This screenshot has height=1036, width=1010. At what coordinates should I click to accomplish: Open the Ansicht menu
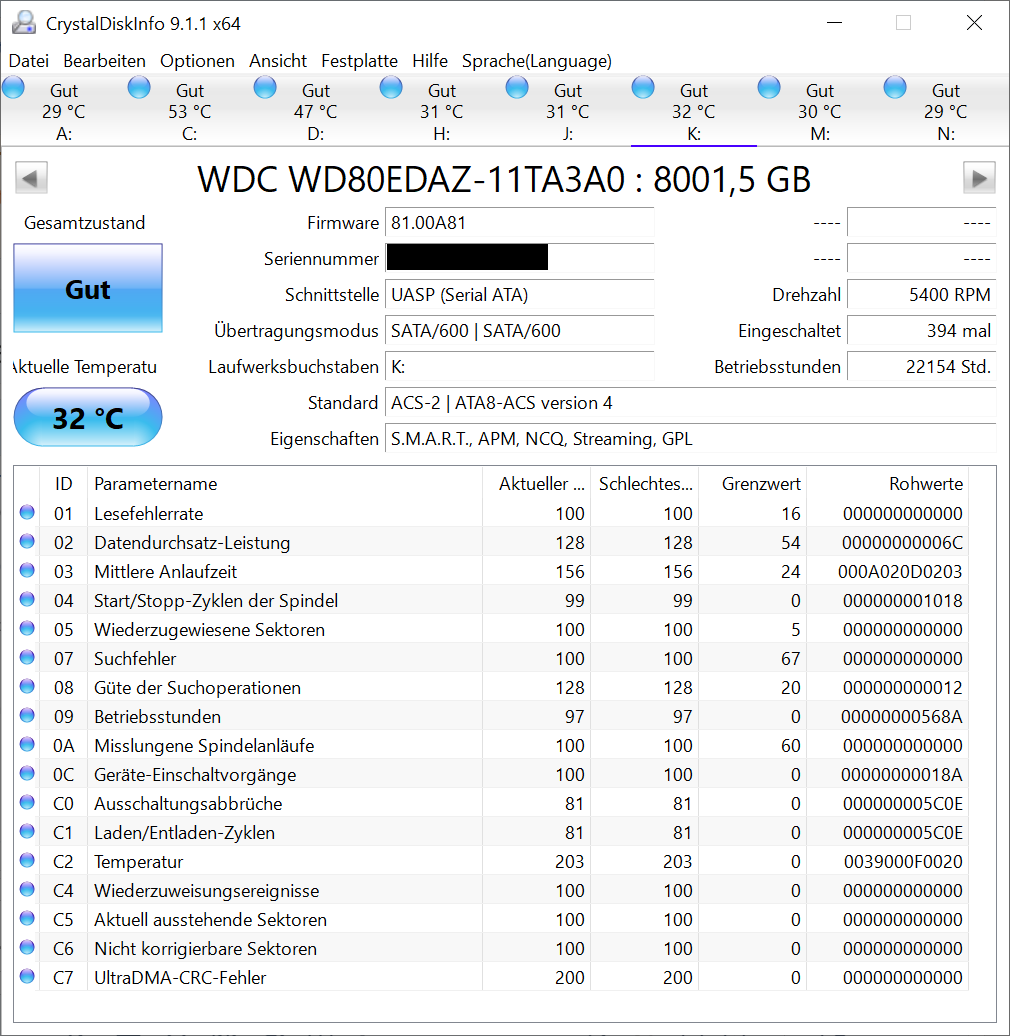point(277,61)
